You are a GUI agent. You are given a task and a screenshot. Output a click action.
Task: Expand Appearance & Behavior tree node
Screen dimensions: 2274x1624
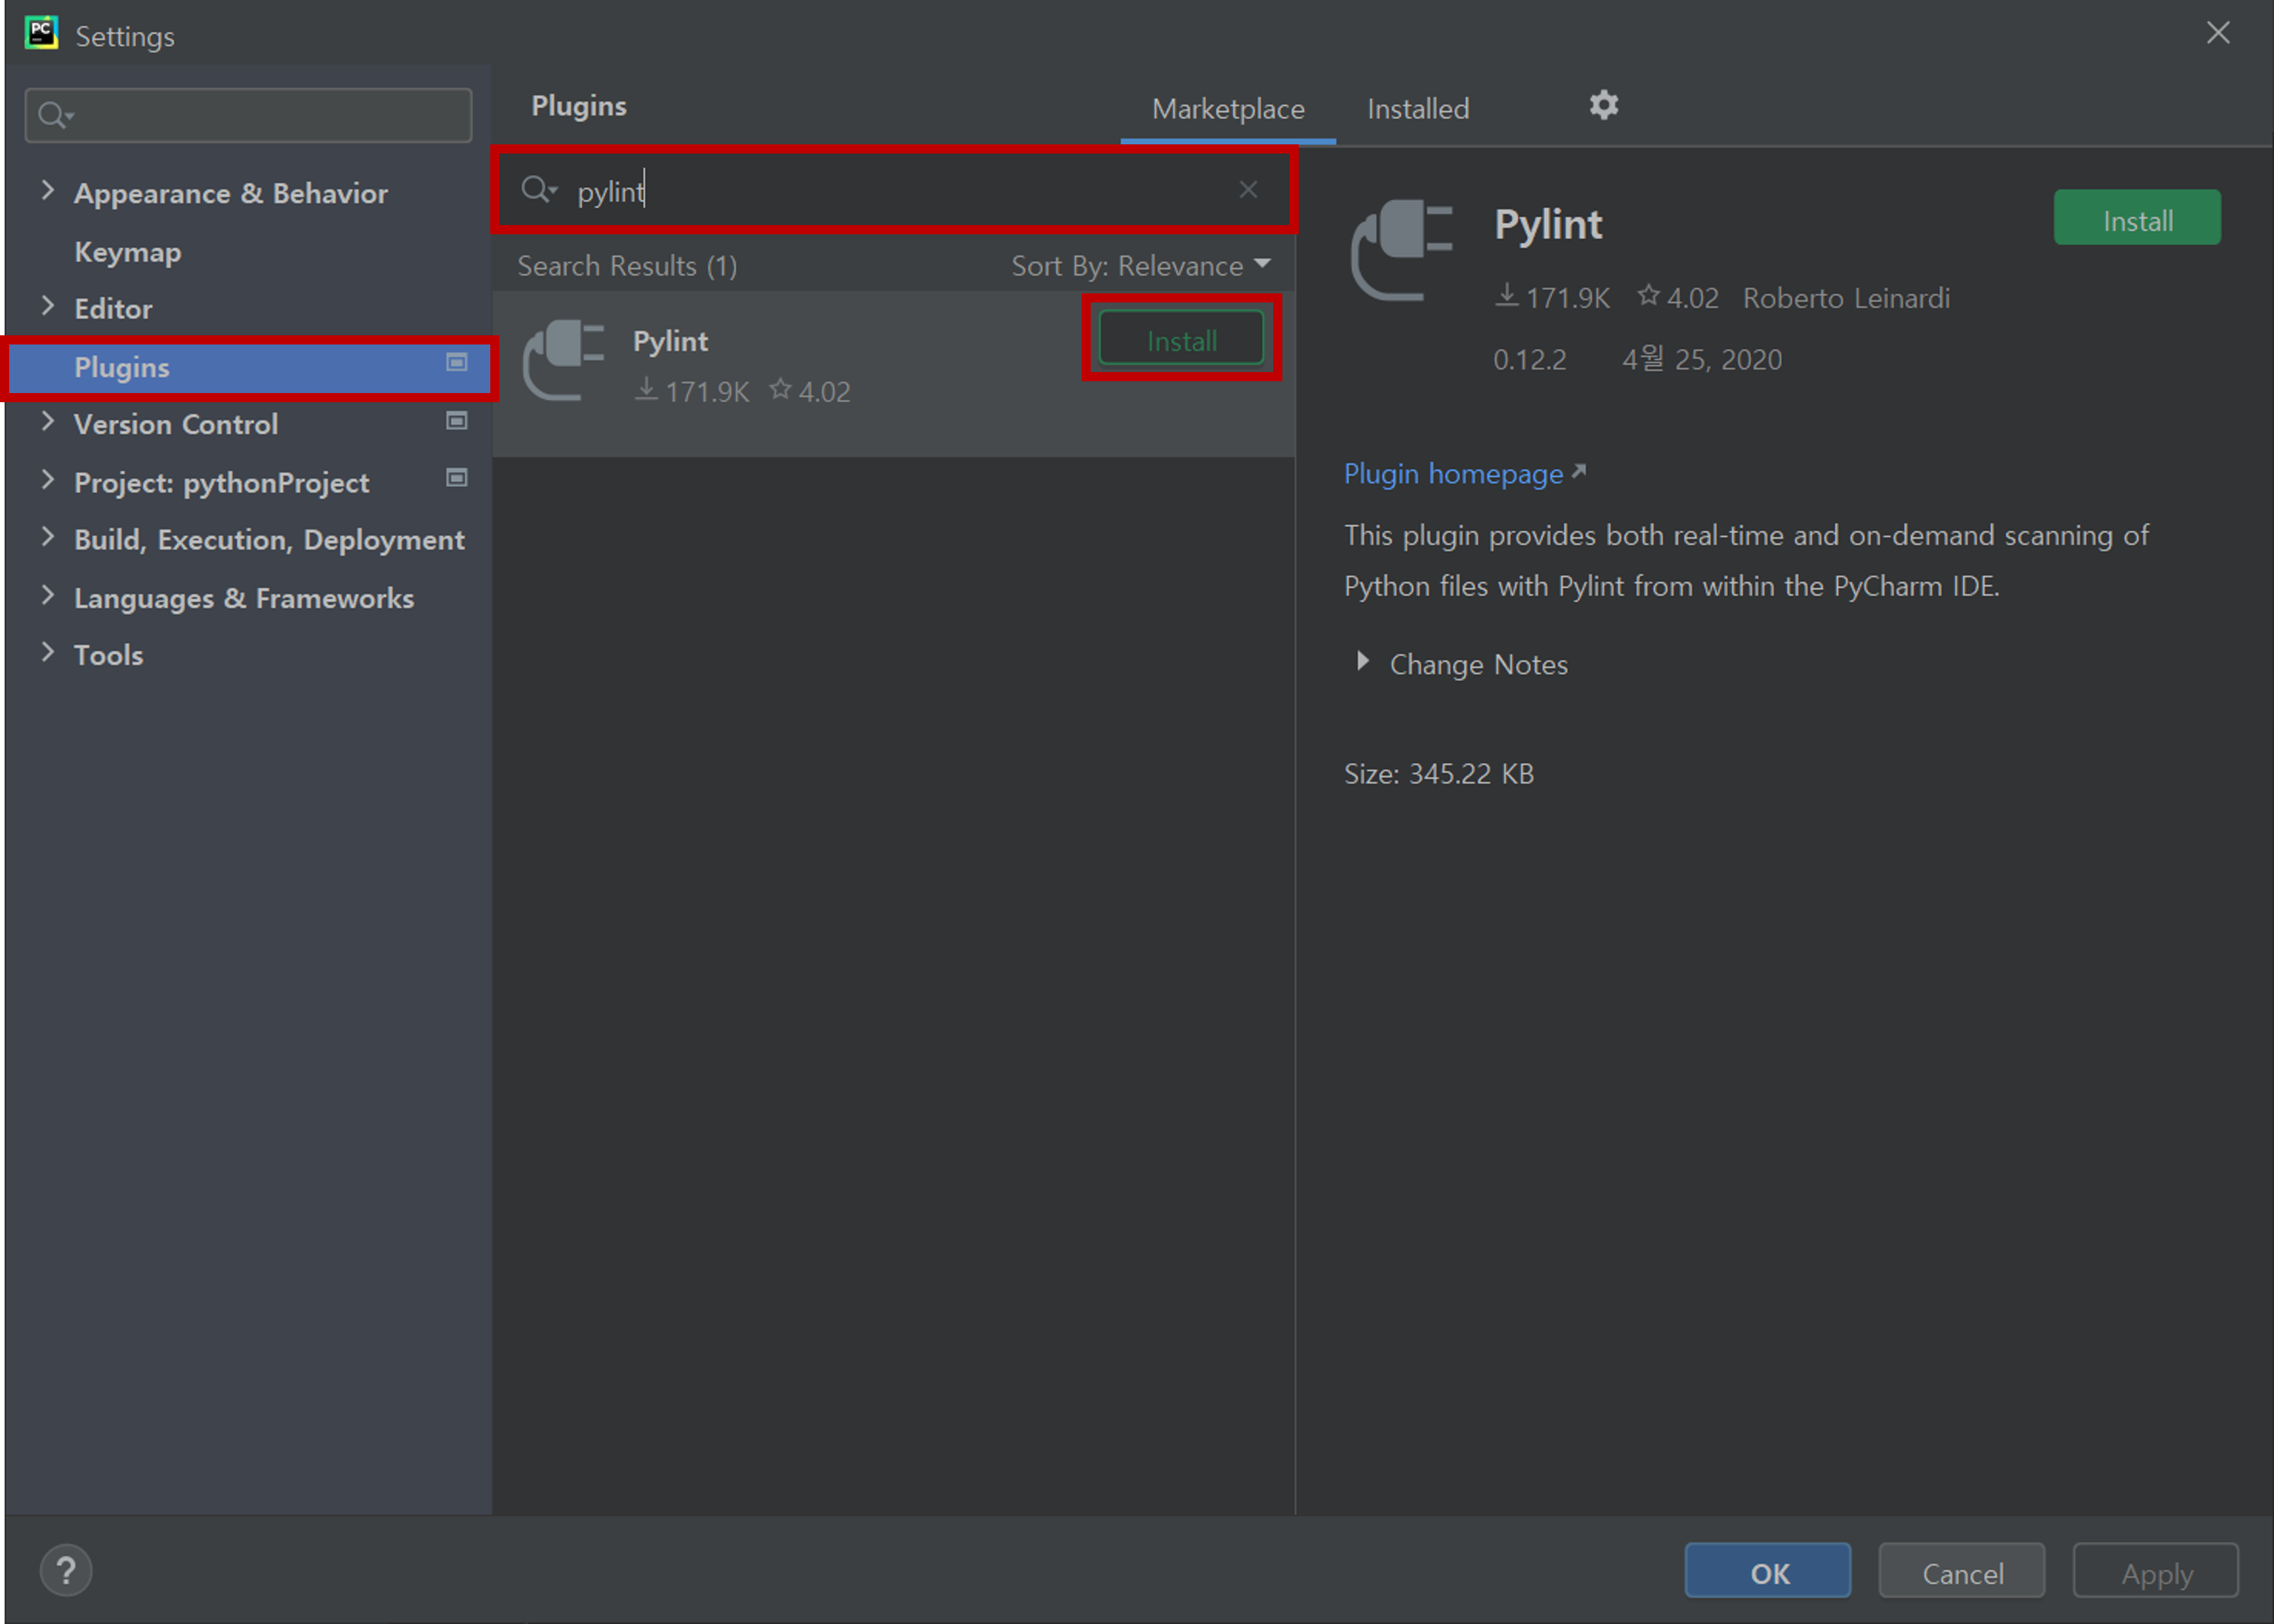pyautogui.click(x=47, y=191)
